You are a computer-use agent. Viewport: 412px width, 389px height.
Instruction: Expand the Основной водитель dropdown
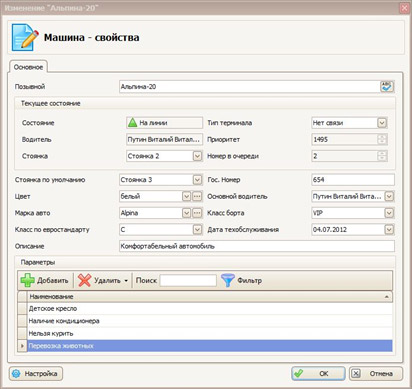coord(389,196)
